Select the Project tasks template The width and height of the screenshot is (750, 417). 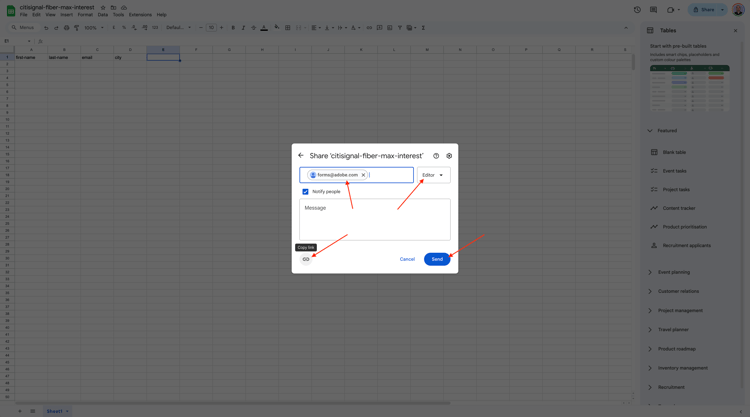[x=676, y=190]
